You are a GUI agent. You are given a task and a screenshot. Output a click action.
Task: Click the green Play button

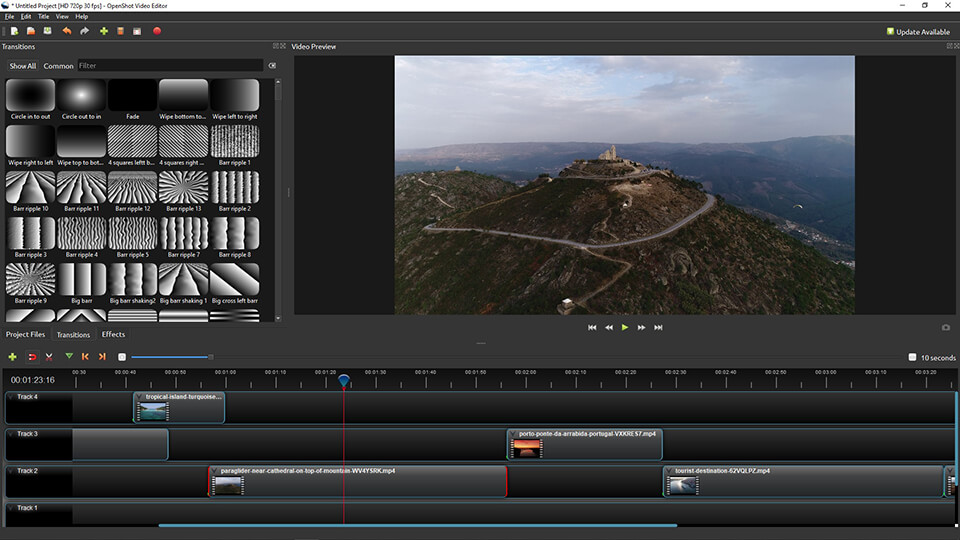(624, 328)
